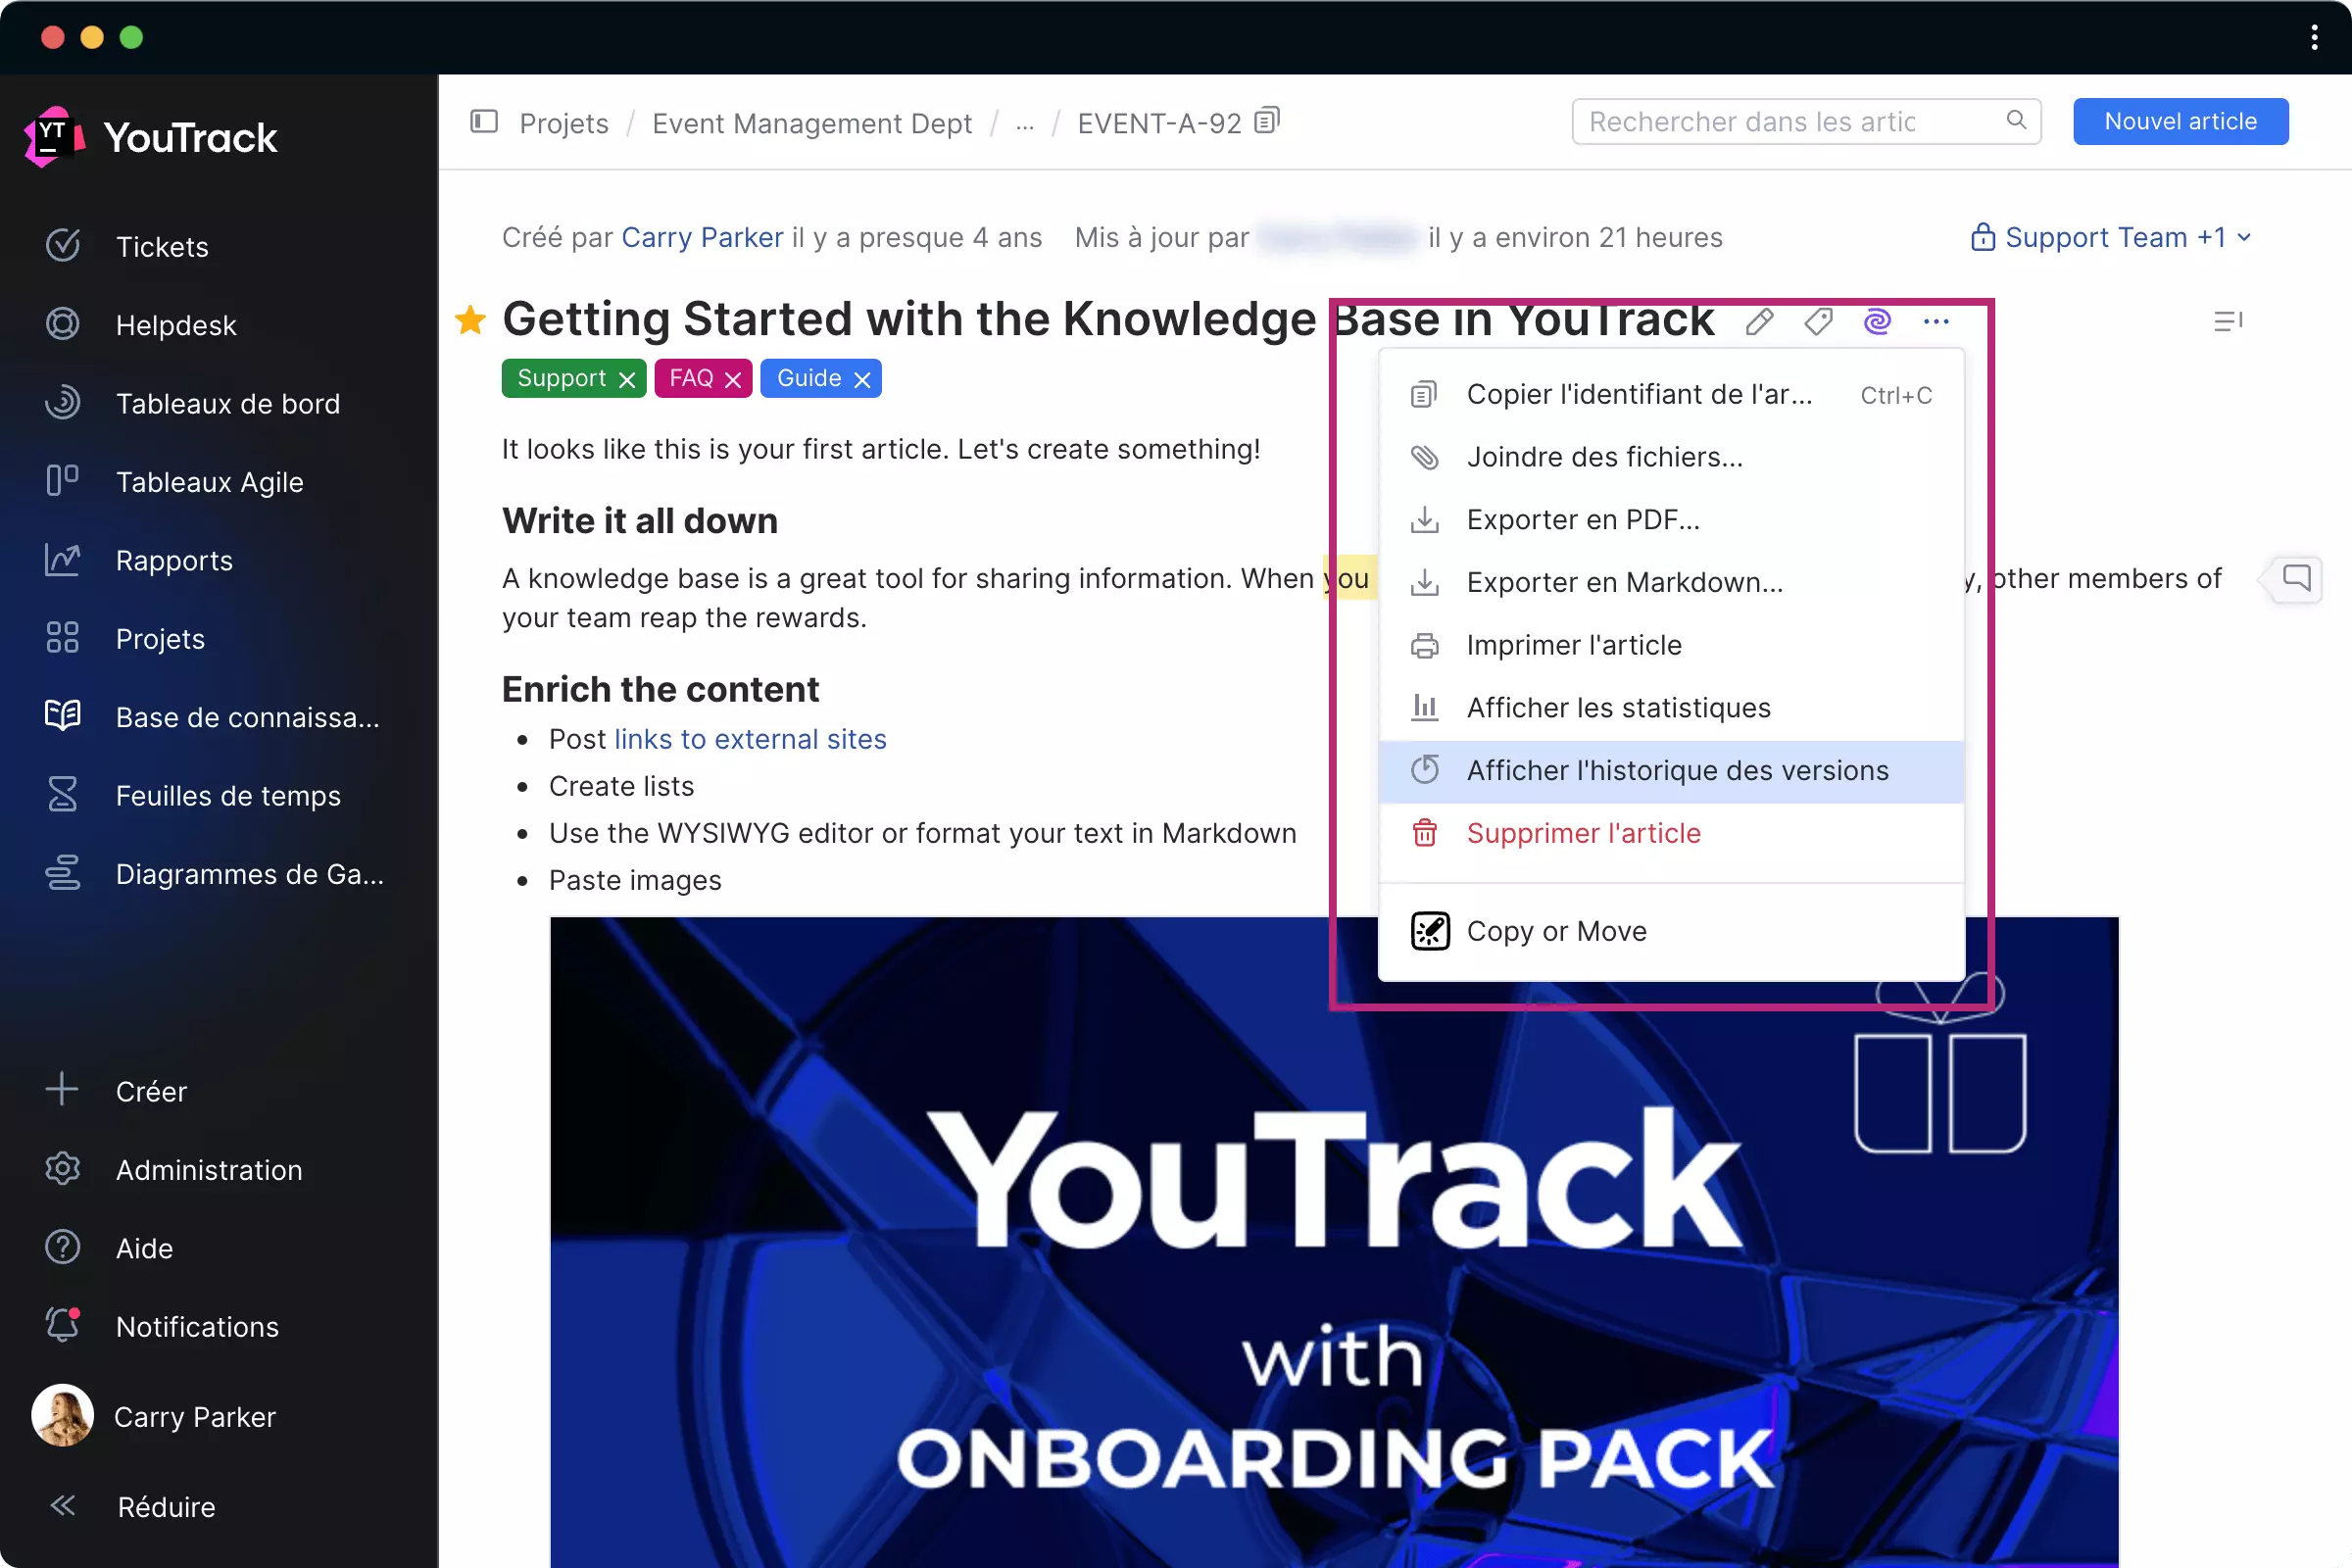Screen dimensions: 2352x1568
Task: Open the comment bubble icon
Action: coord(2296,578)
